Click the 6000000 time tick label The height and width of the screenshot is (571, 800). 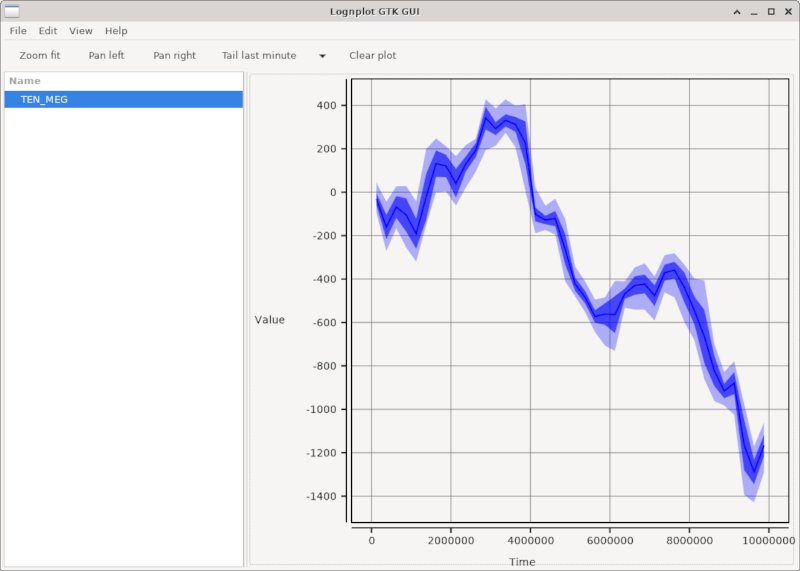coord(610,540)
